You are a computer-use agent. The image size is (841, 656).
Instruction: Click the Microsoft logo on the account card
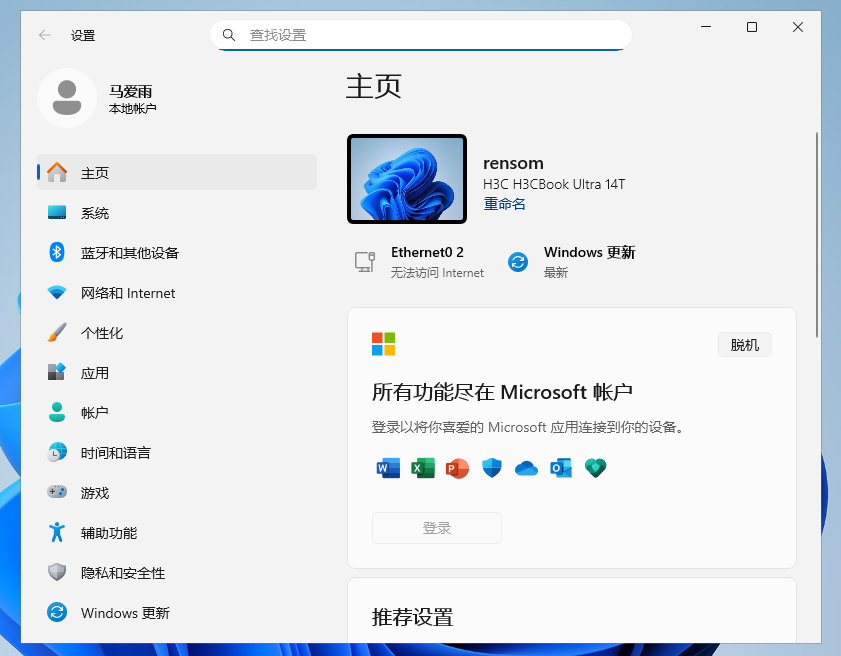coord(383,343)
